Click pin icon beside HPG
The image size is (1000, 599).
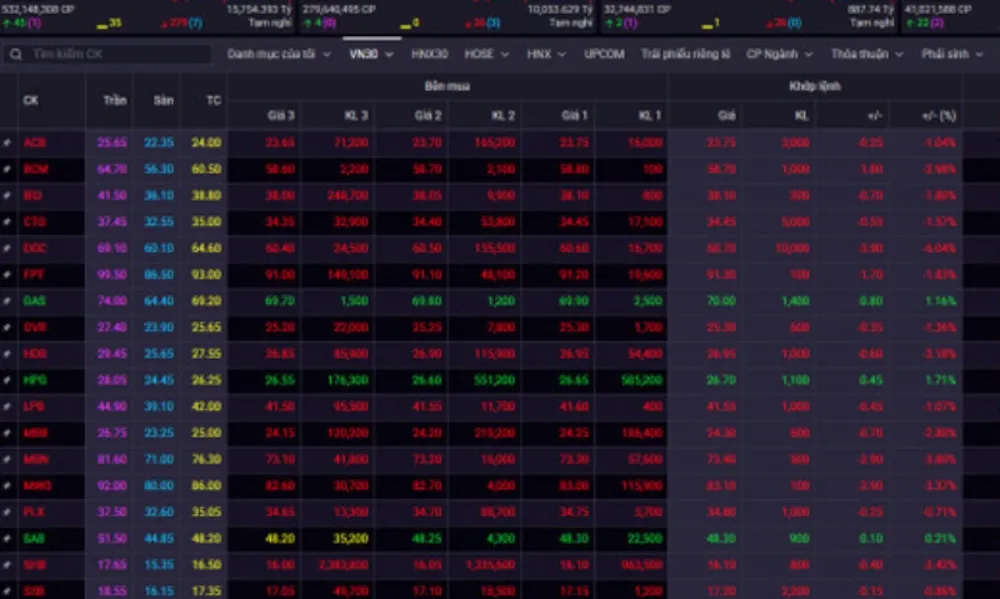8,380
